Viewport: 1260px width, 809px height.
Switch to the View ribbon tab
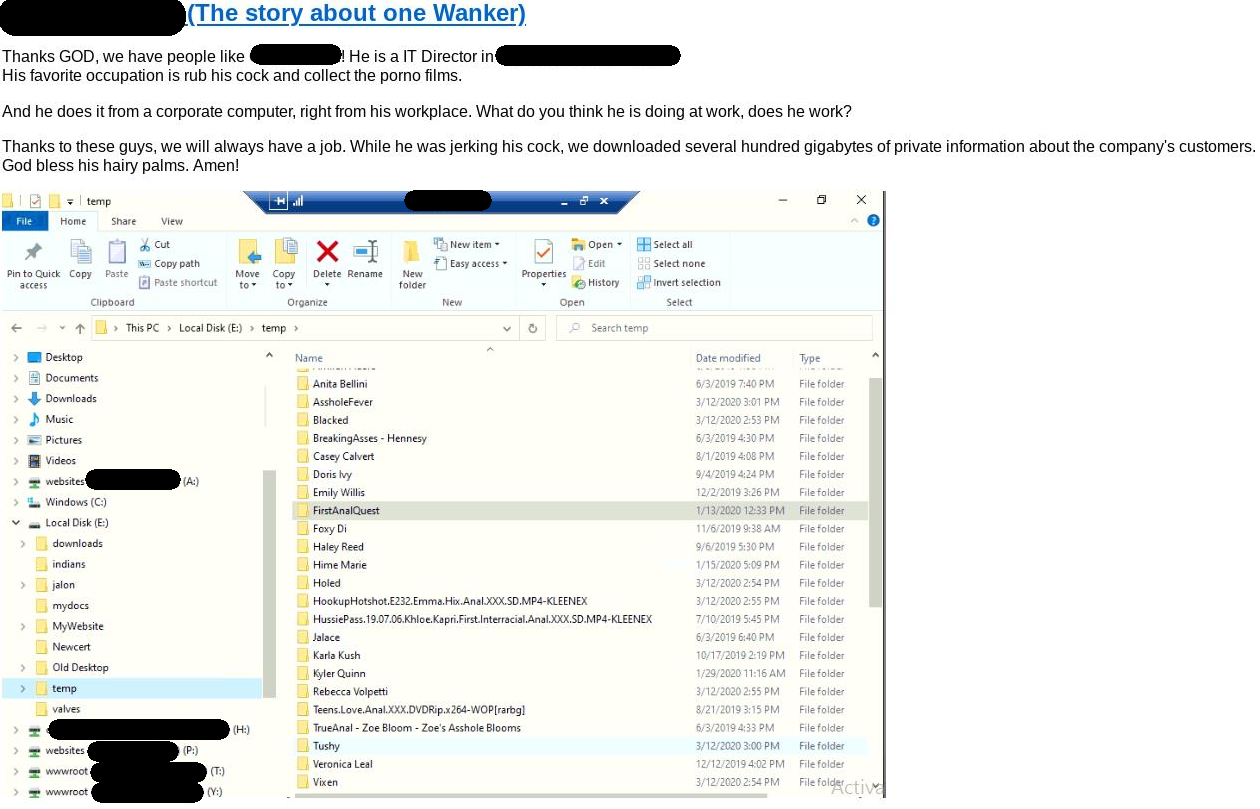[172, 221]
